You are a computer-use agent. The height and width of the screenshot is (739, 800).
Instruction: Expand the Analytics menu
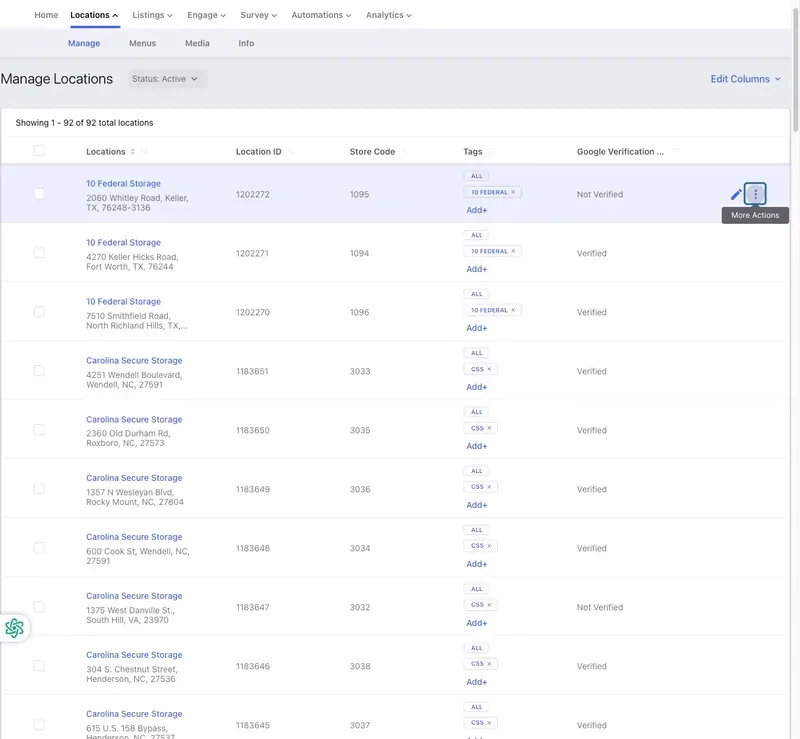[x=389, y=15]
